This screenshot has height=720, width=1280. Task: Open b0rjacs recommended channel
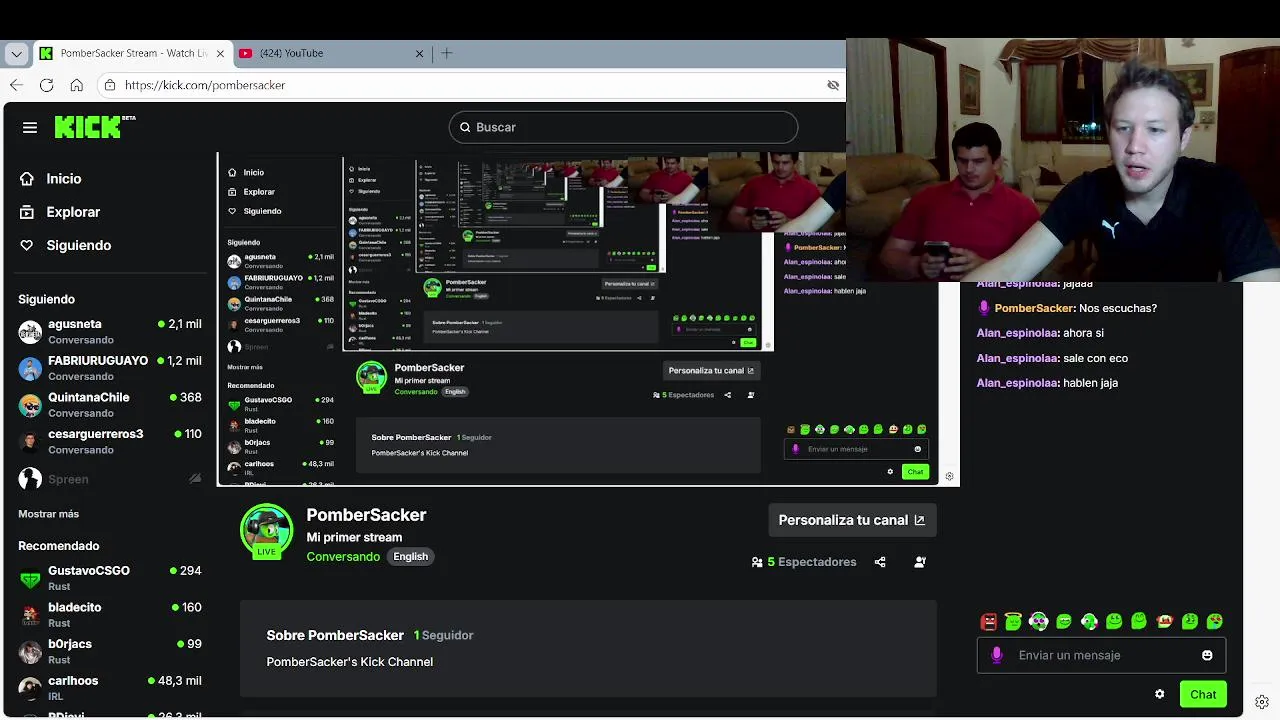click(x=110, y=651)
